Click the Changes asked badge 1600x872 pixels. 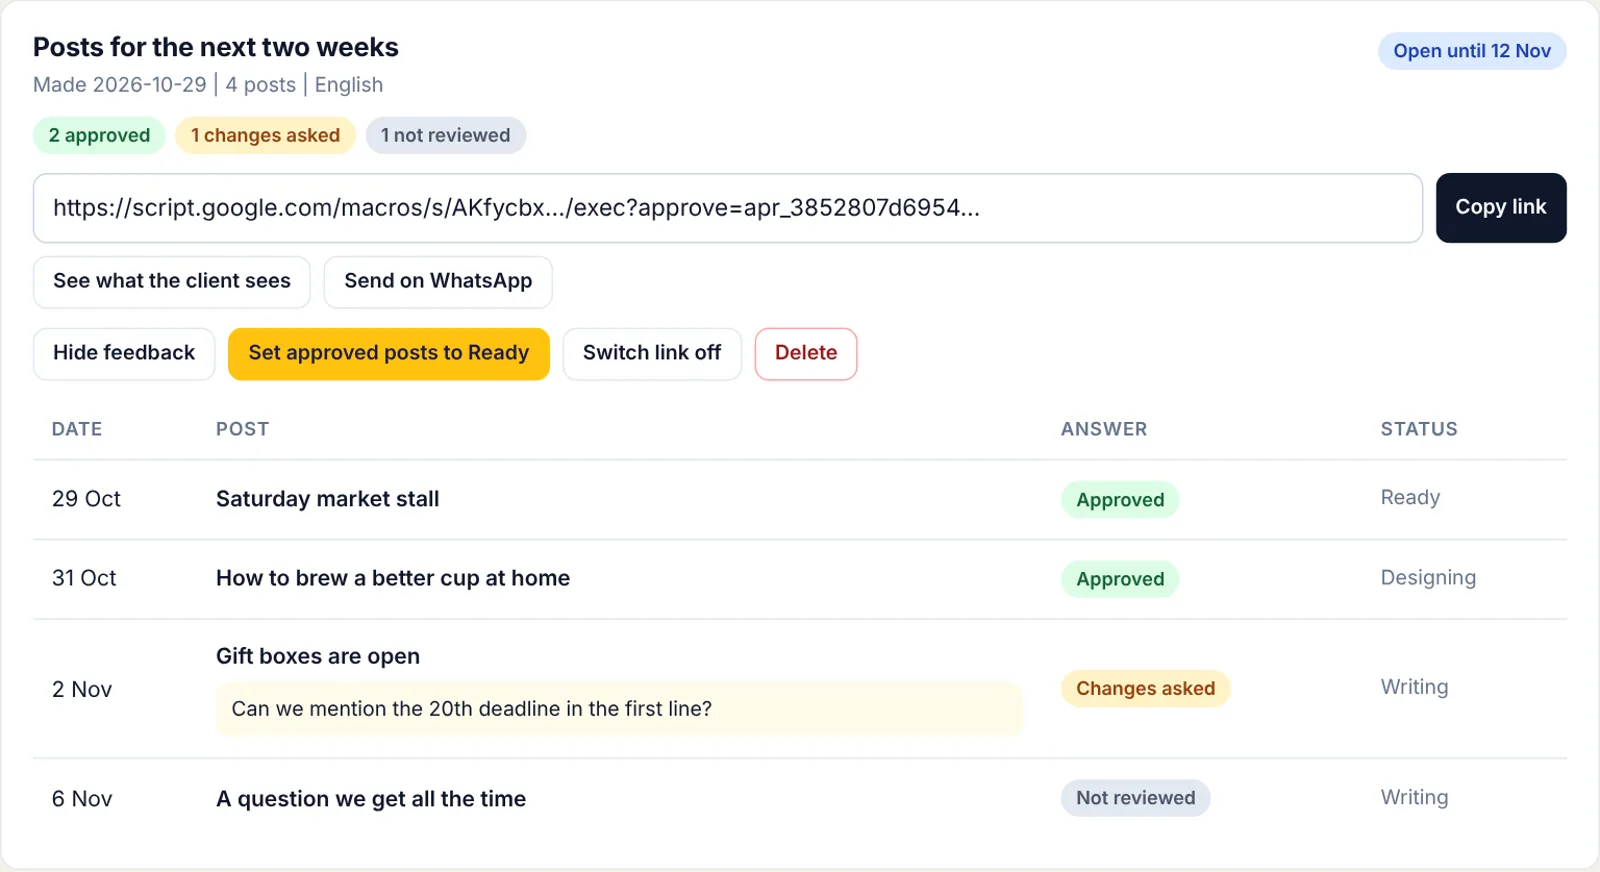(x=1145, y=688)
